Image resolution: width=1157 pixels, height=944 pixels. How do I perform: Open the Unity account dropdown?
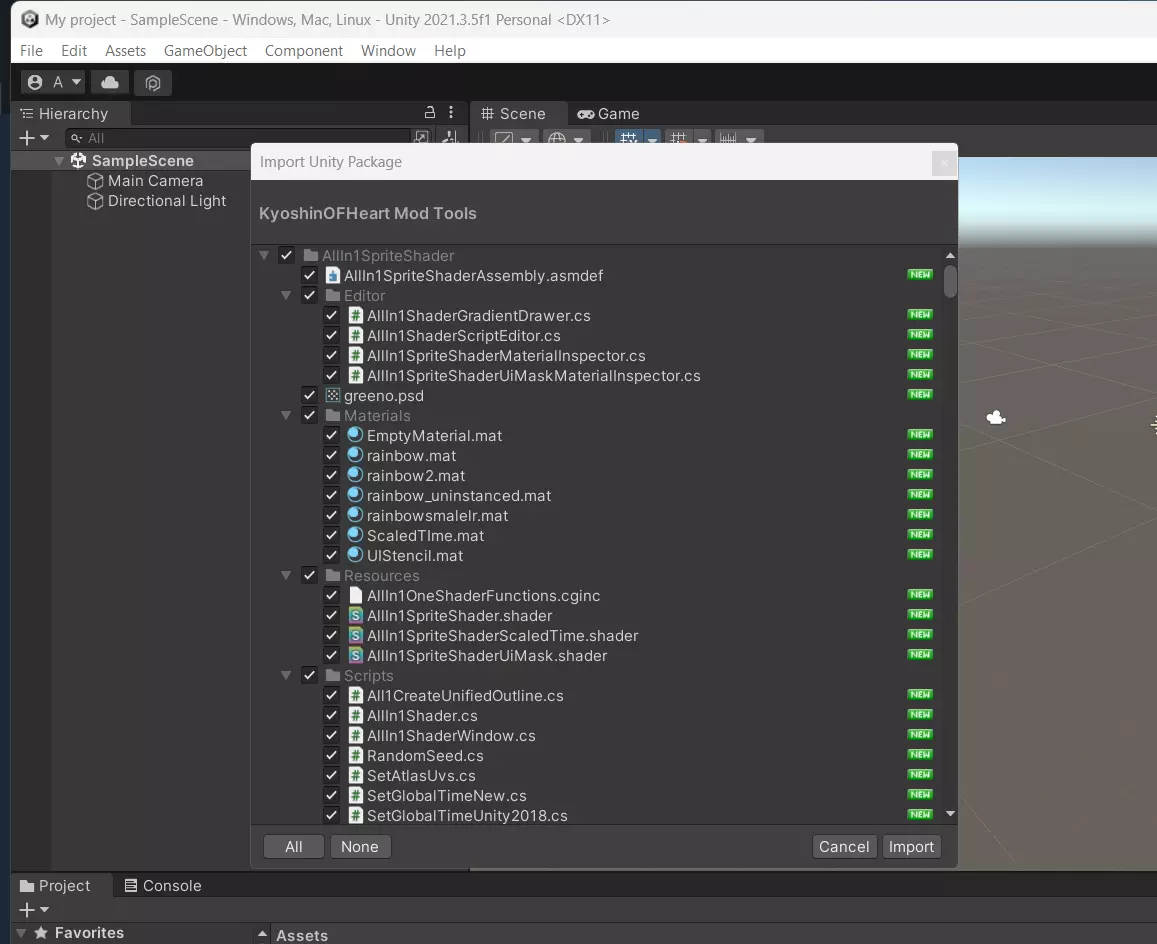[x=53, y=83]
